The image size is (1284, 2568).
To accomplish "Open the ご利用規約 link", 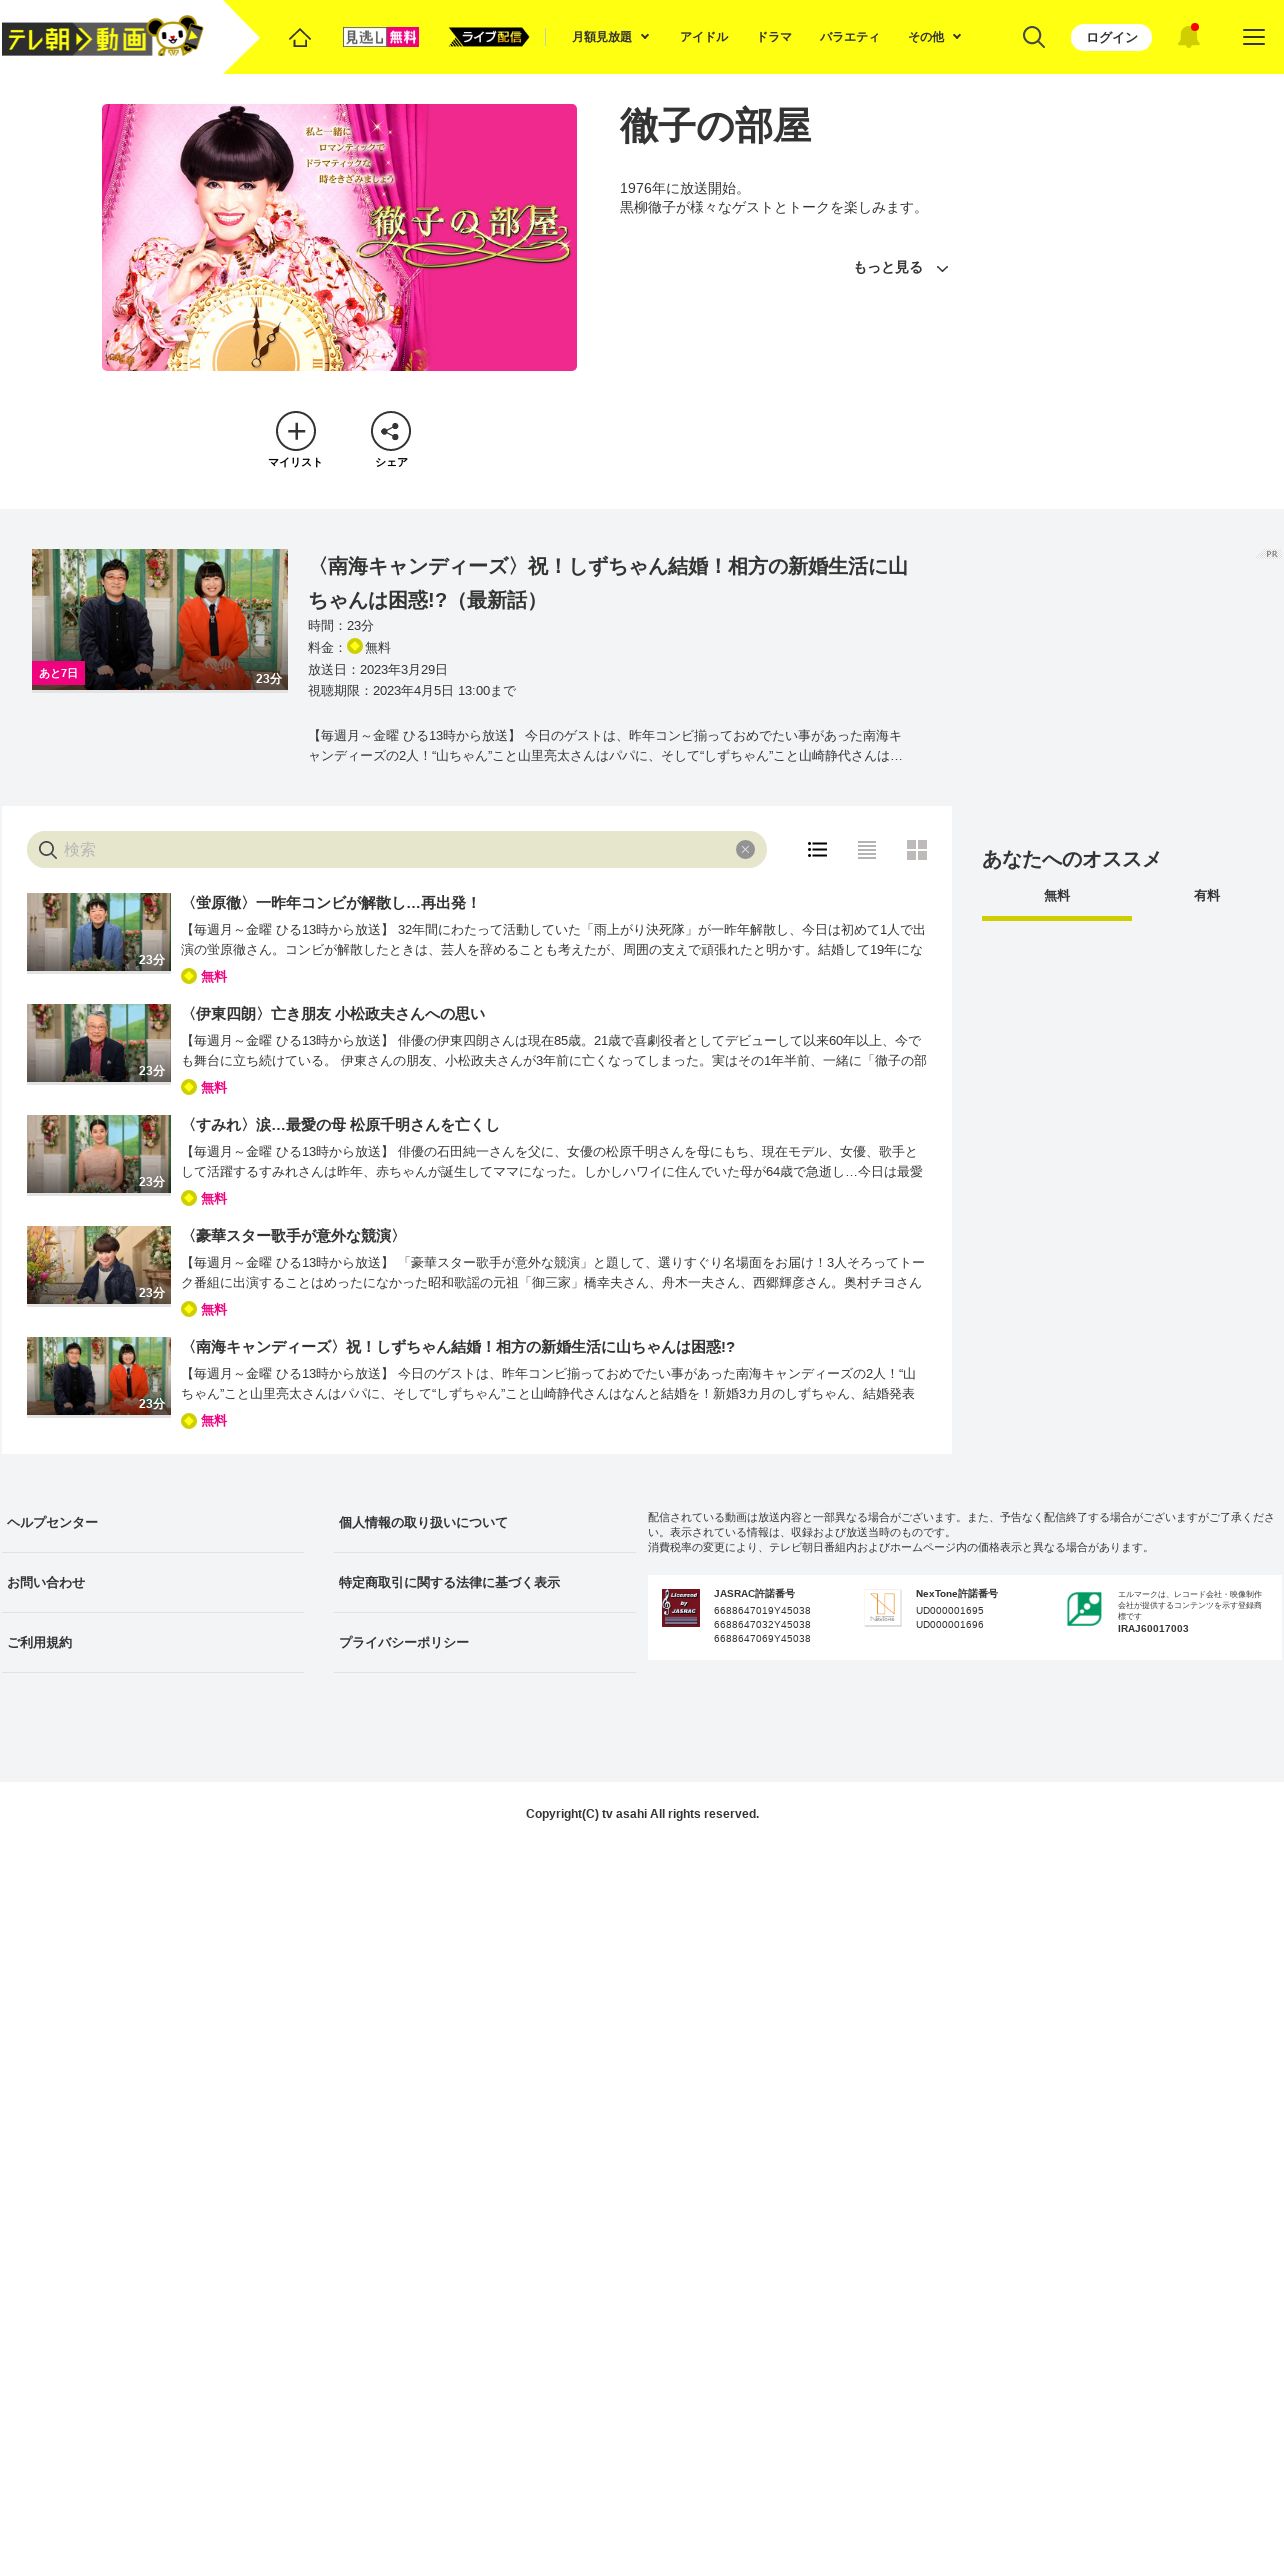I will (x=40, y=1642).
